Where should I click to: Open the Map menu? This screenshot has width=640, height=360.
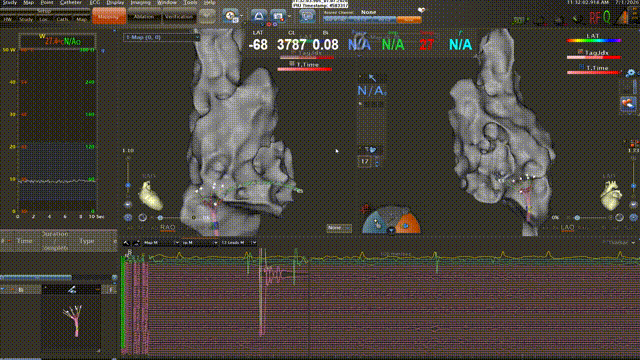tap(29, 2)
